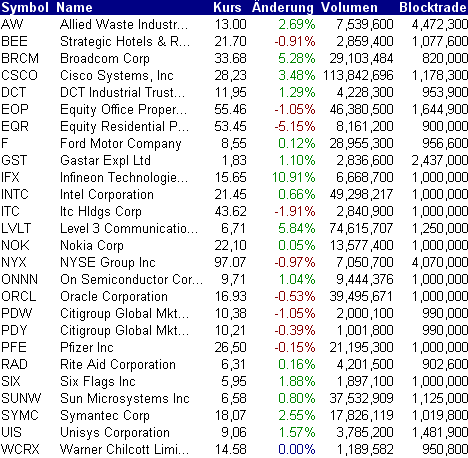Viewport: 468px width, 458px height.
Task: Click NYSE price 97.07
Action: point(230,262)
